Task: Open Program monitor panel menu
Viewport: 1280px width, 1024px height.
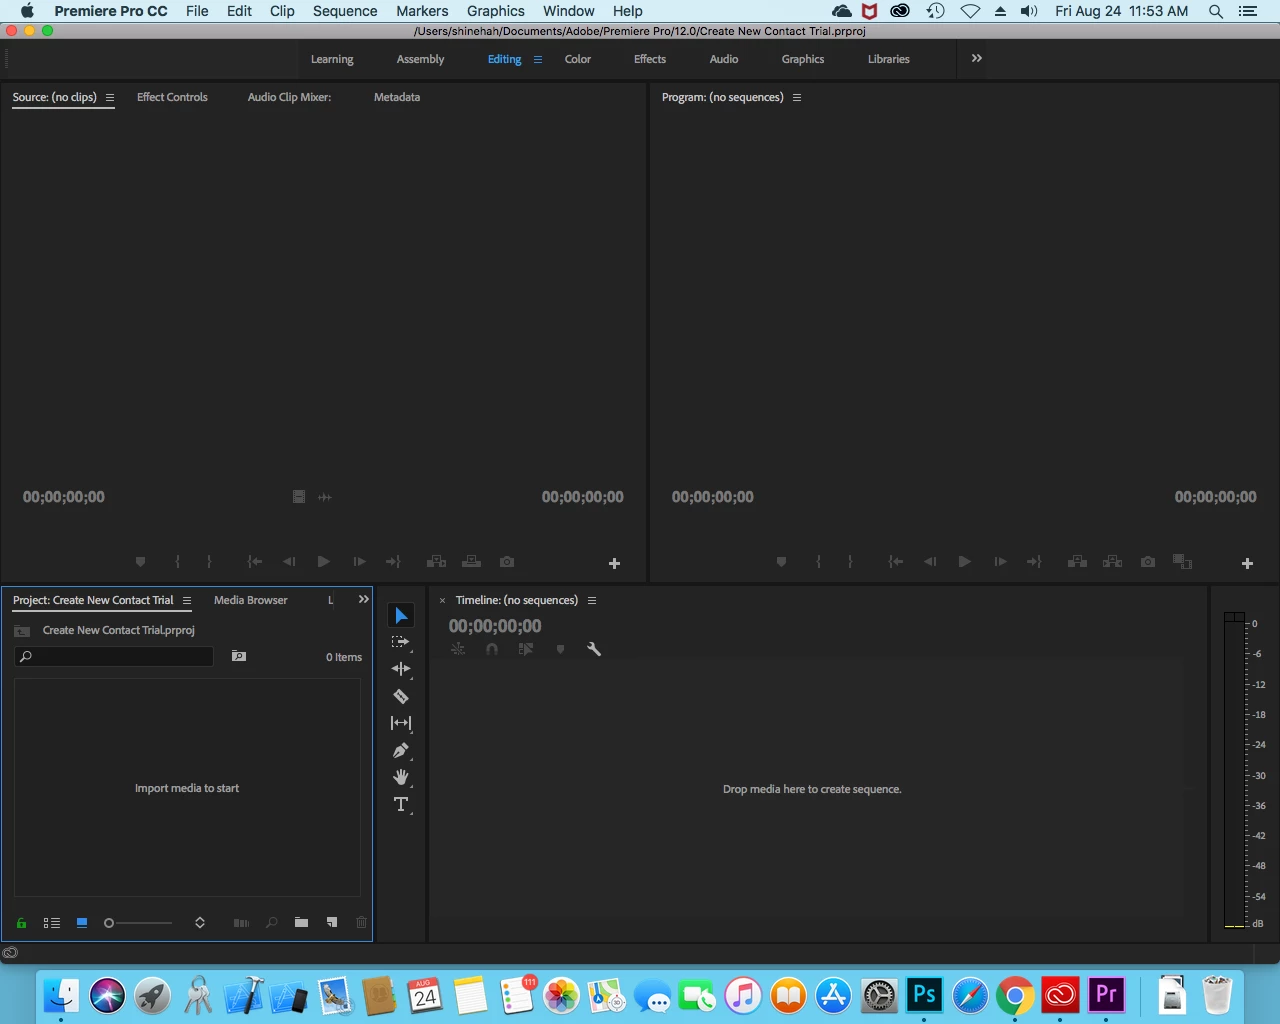Action: point(797,98)
